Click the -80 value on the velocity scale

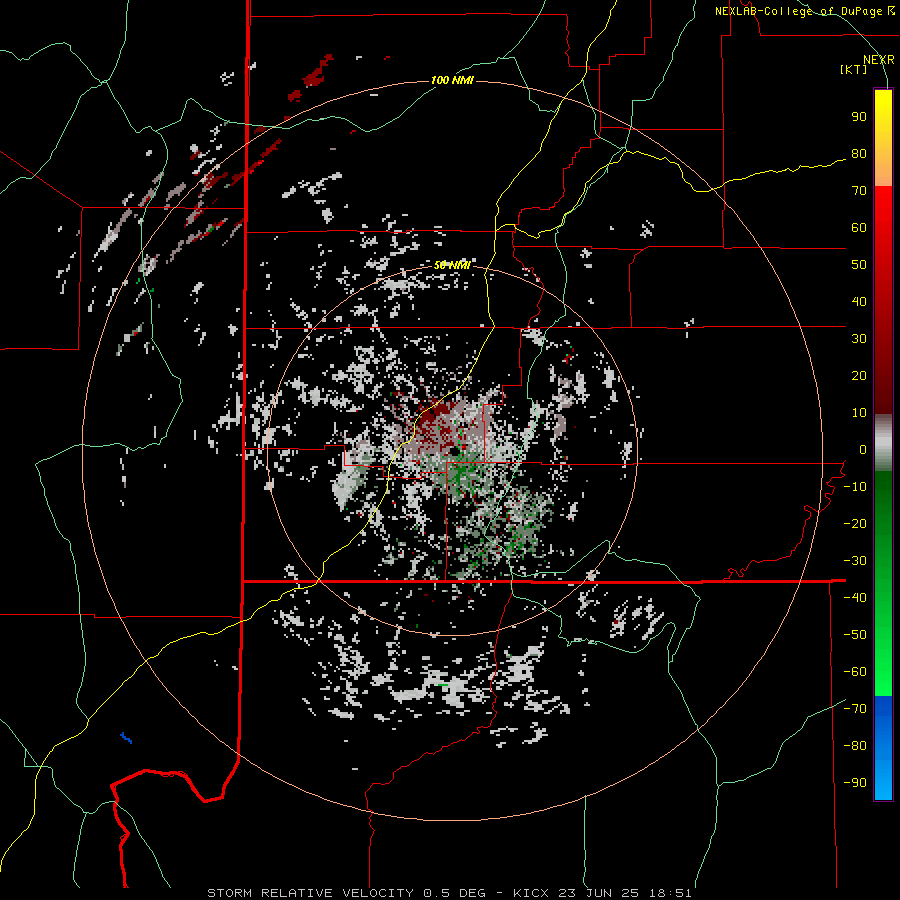point(855,746)
